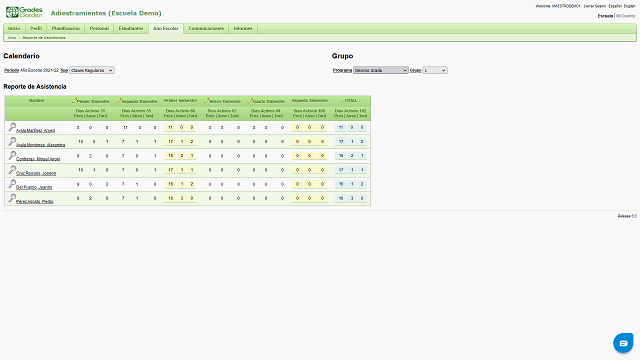
Task: Switch to the Estudiantes tab
Action: [131, 29]
